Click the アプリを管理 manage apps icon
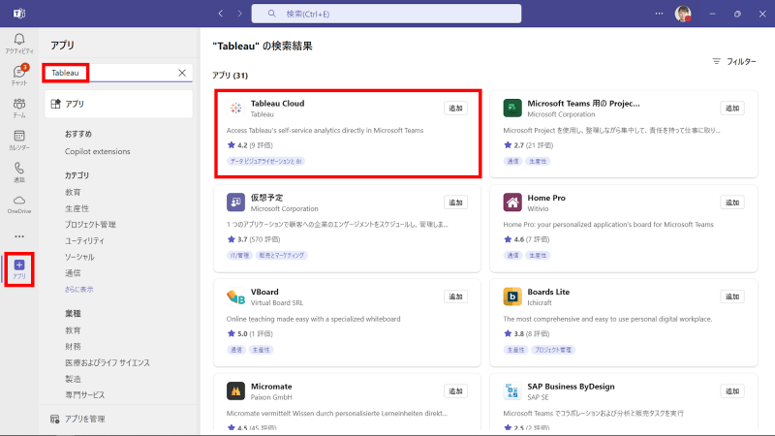Viewport: 775px width, 436px height. tap(55, 419)
